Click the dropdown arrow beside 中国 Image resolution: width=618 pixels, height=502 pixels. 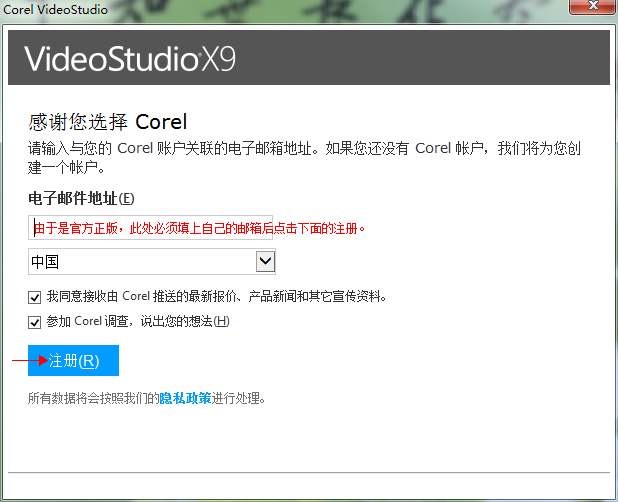click(265, 261)
